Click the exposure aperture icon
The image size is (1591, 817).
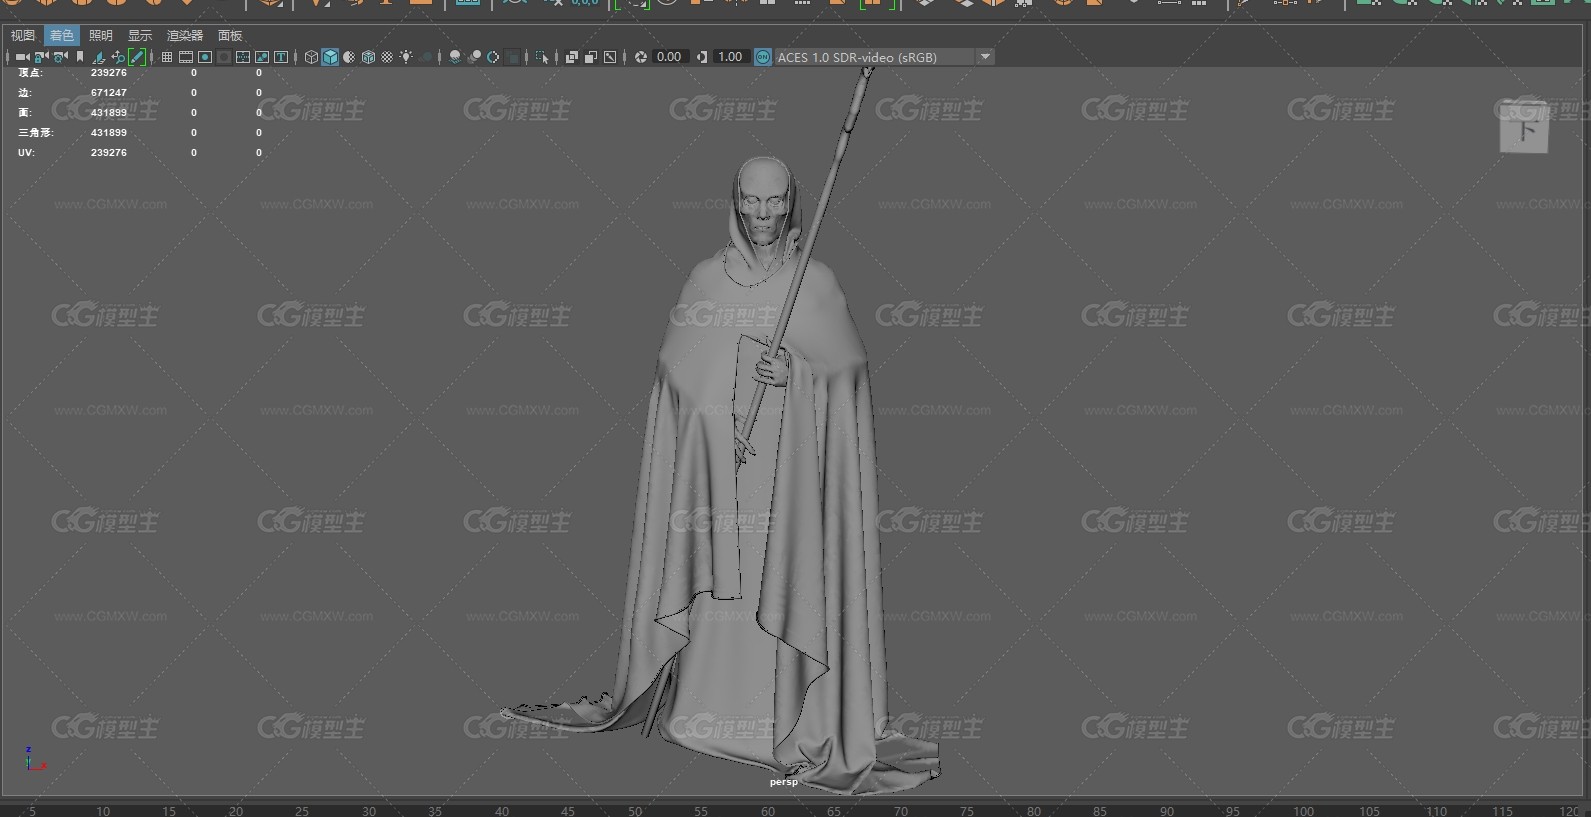641,57
